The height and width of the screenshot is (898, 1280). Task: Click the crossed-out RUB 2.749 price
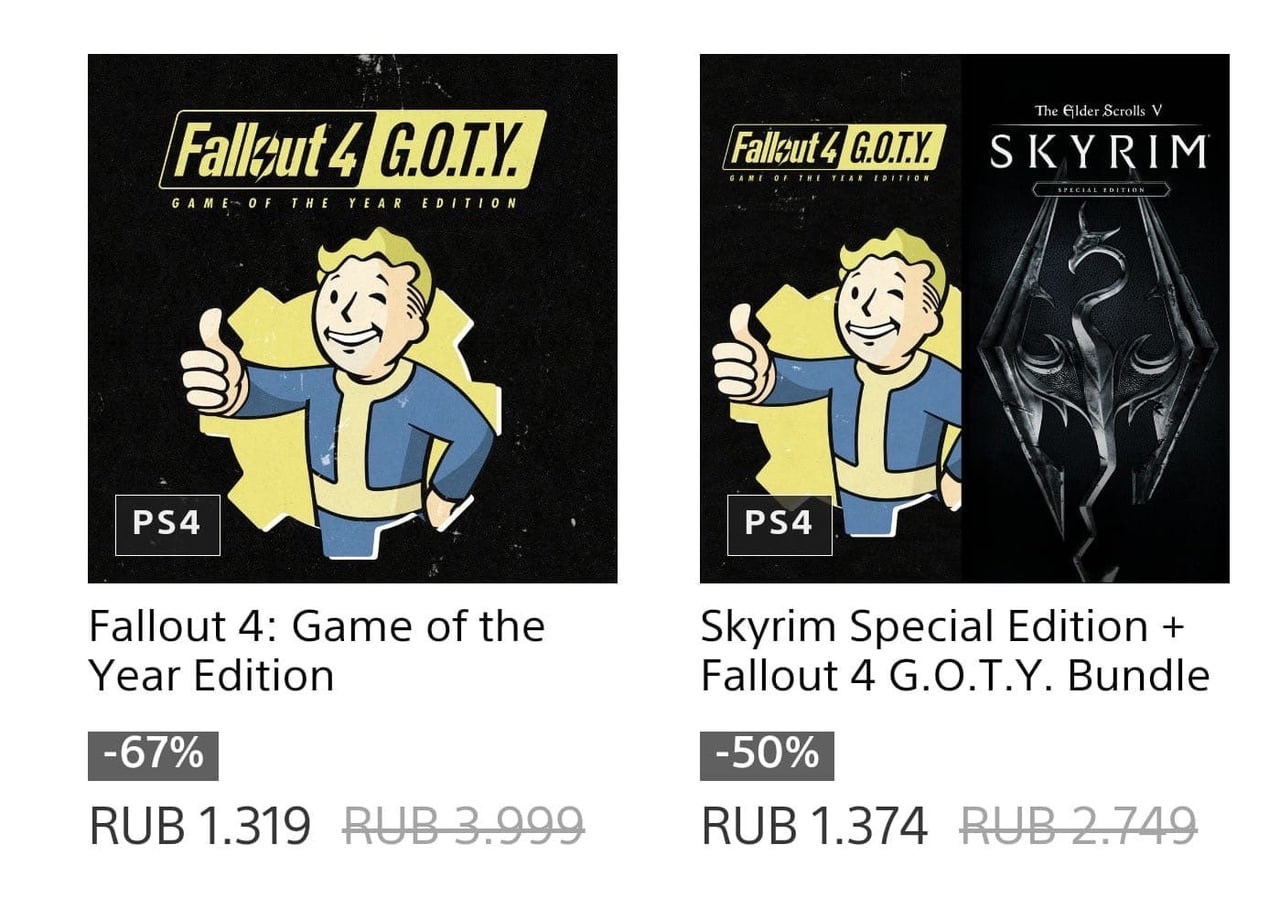point(1078,826)
